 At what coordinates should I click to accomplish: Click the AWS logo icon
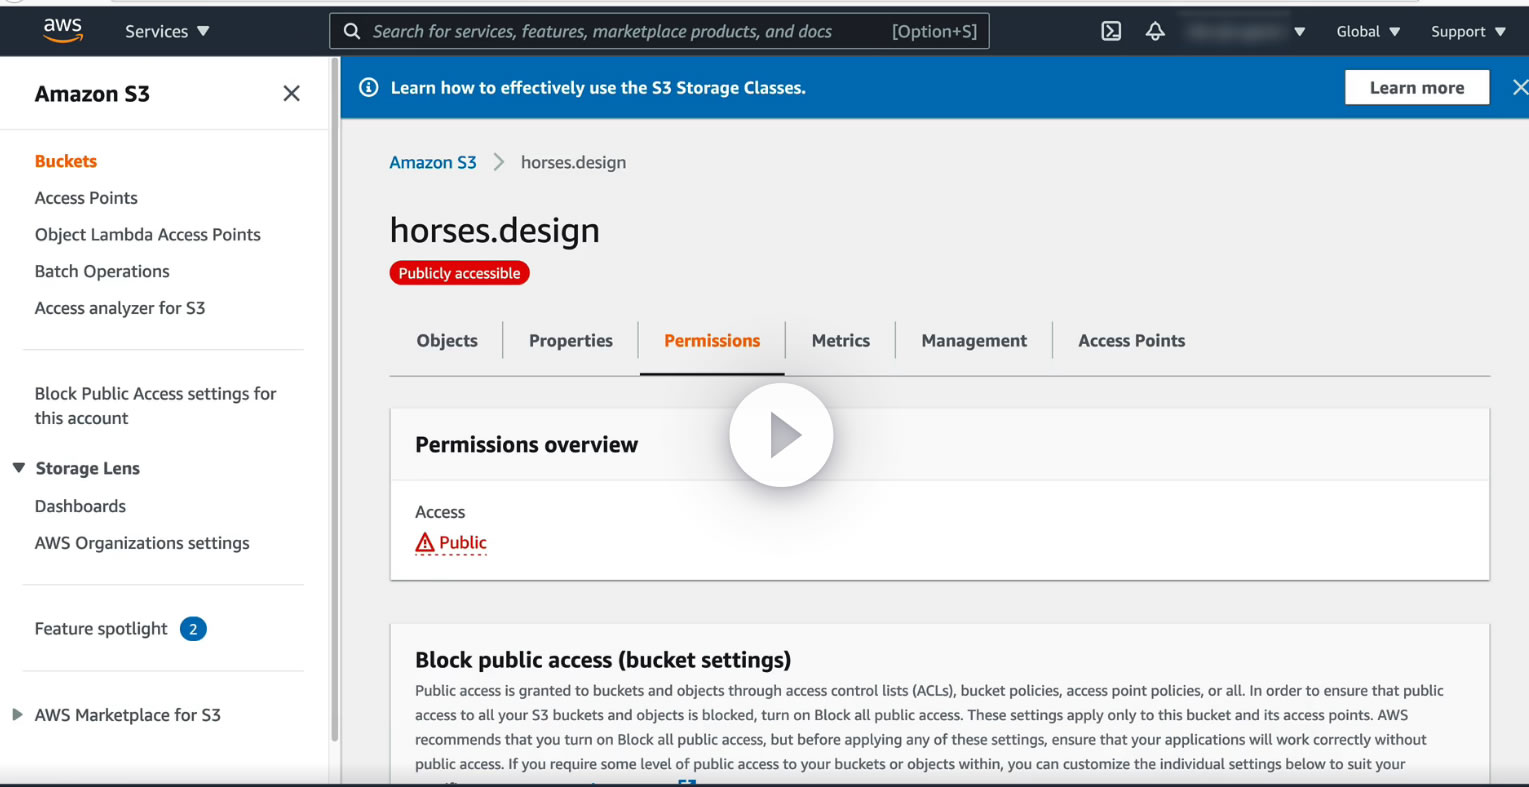(62, 31)
